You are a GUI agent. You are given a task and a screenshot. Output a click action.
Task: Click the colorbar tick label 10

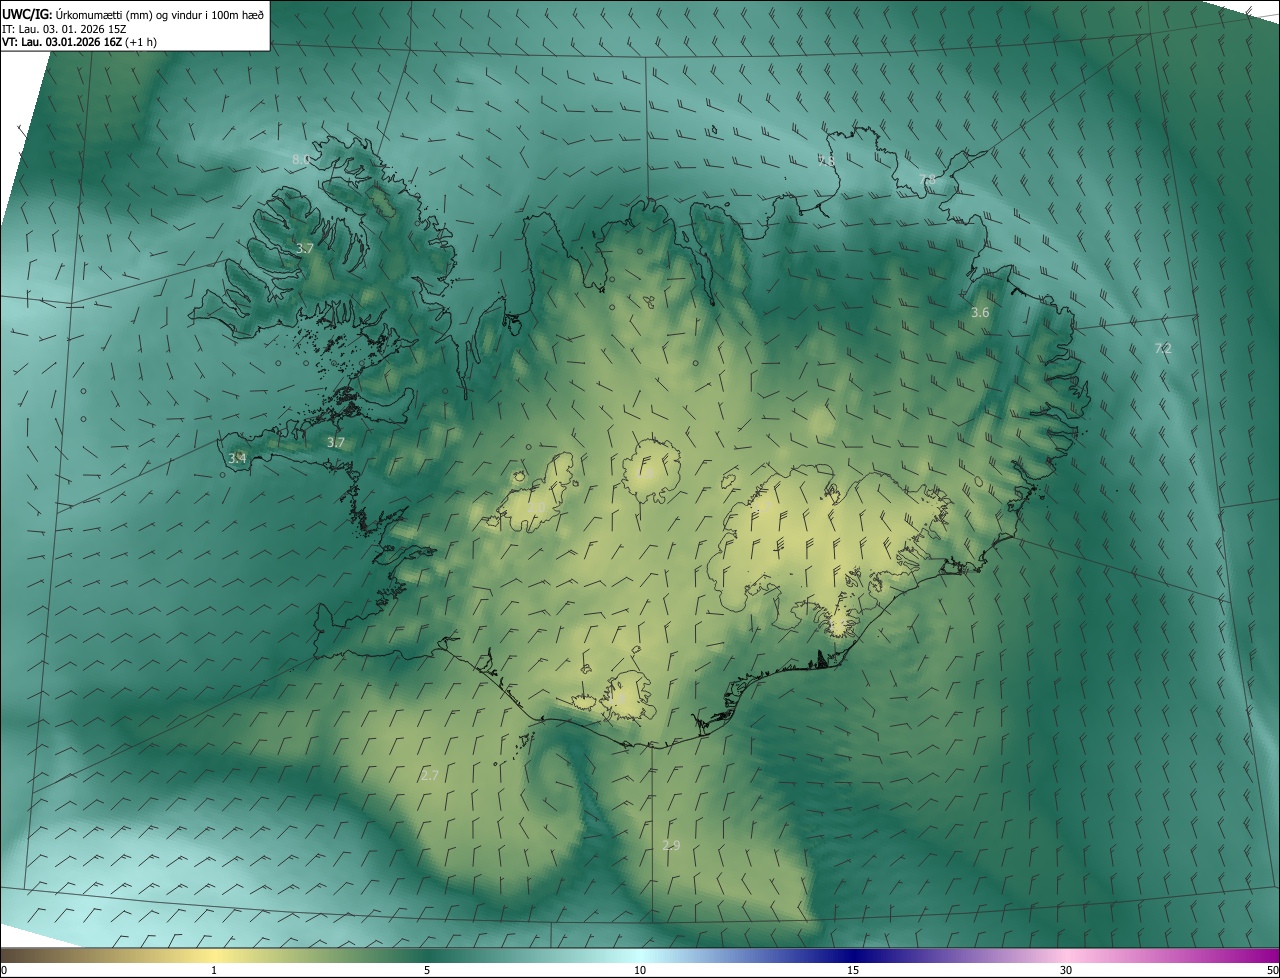pos(640,971)
